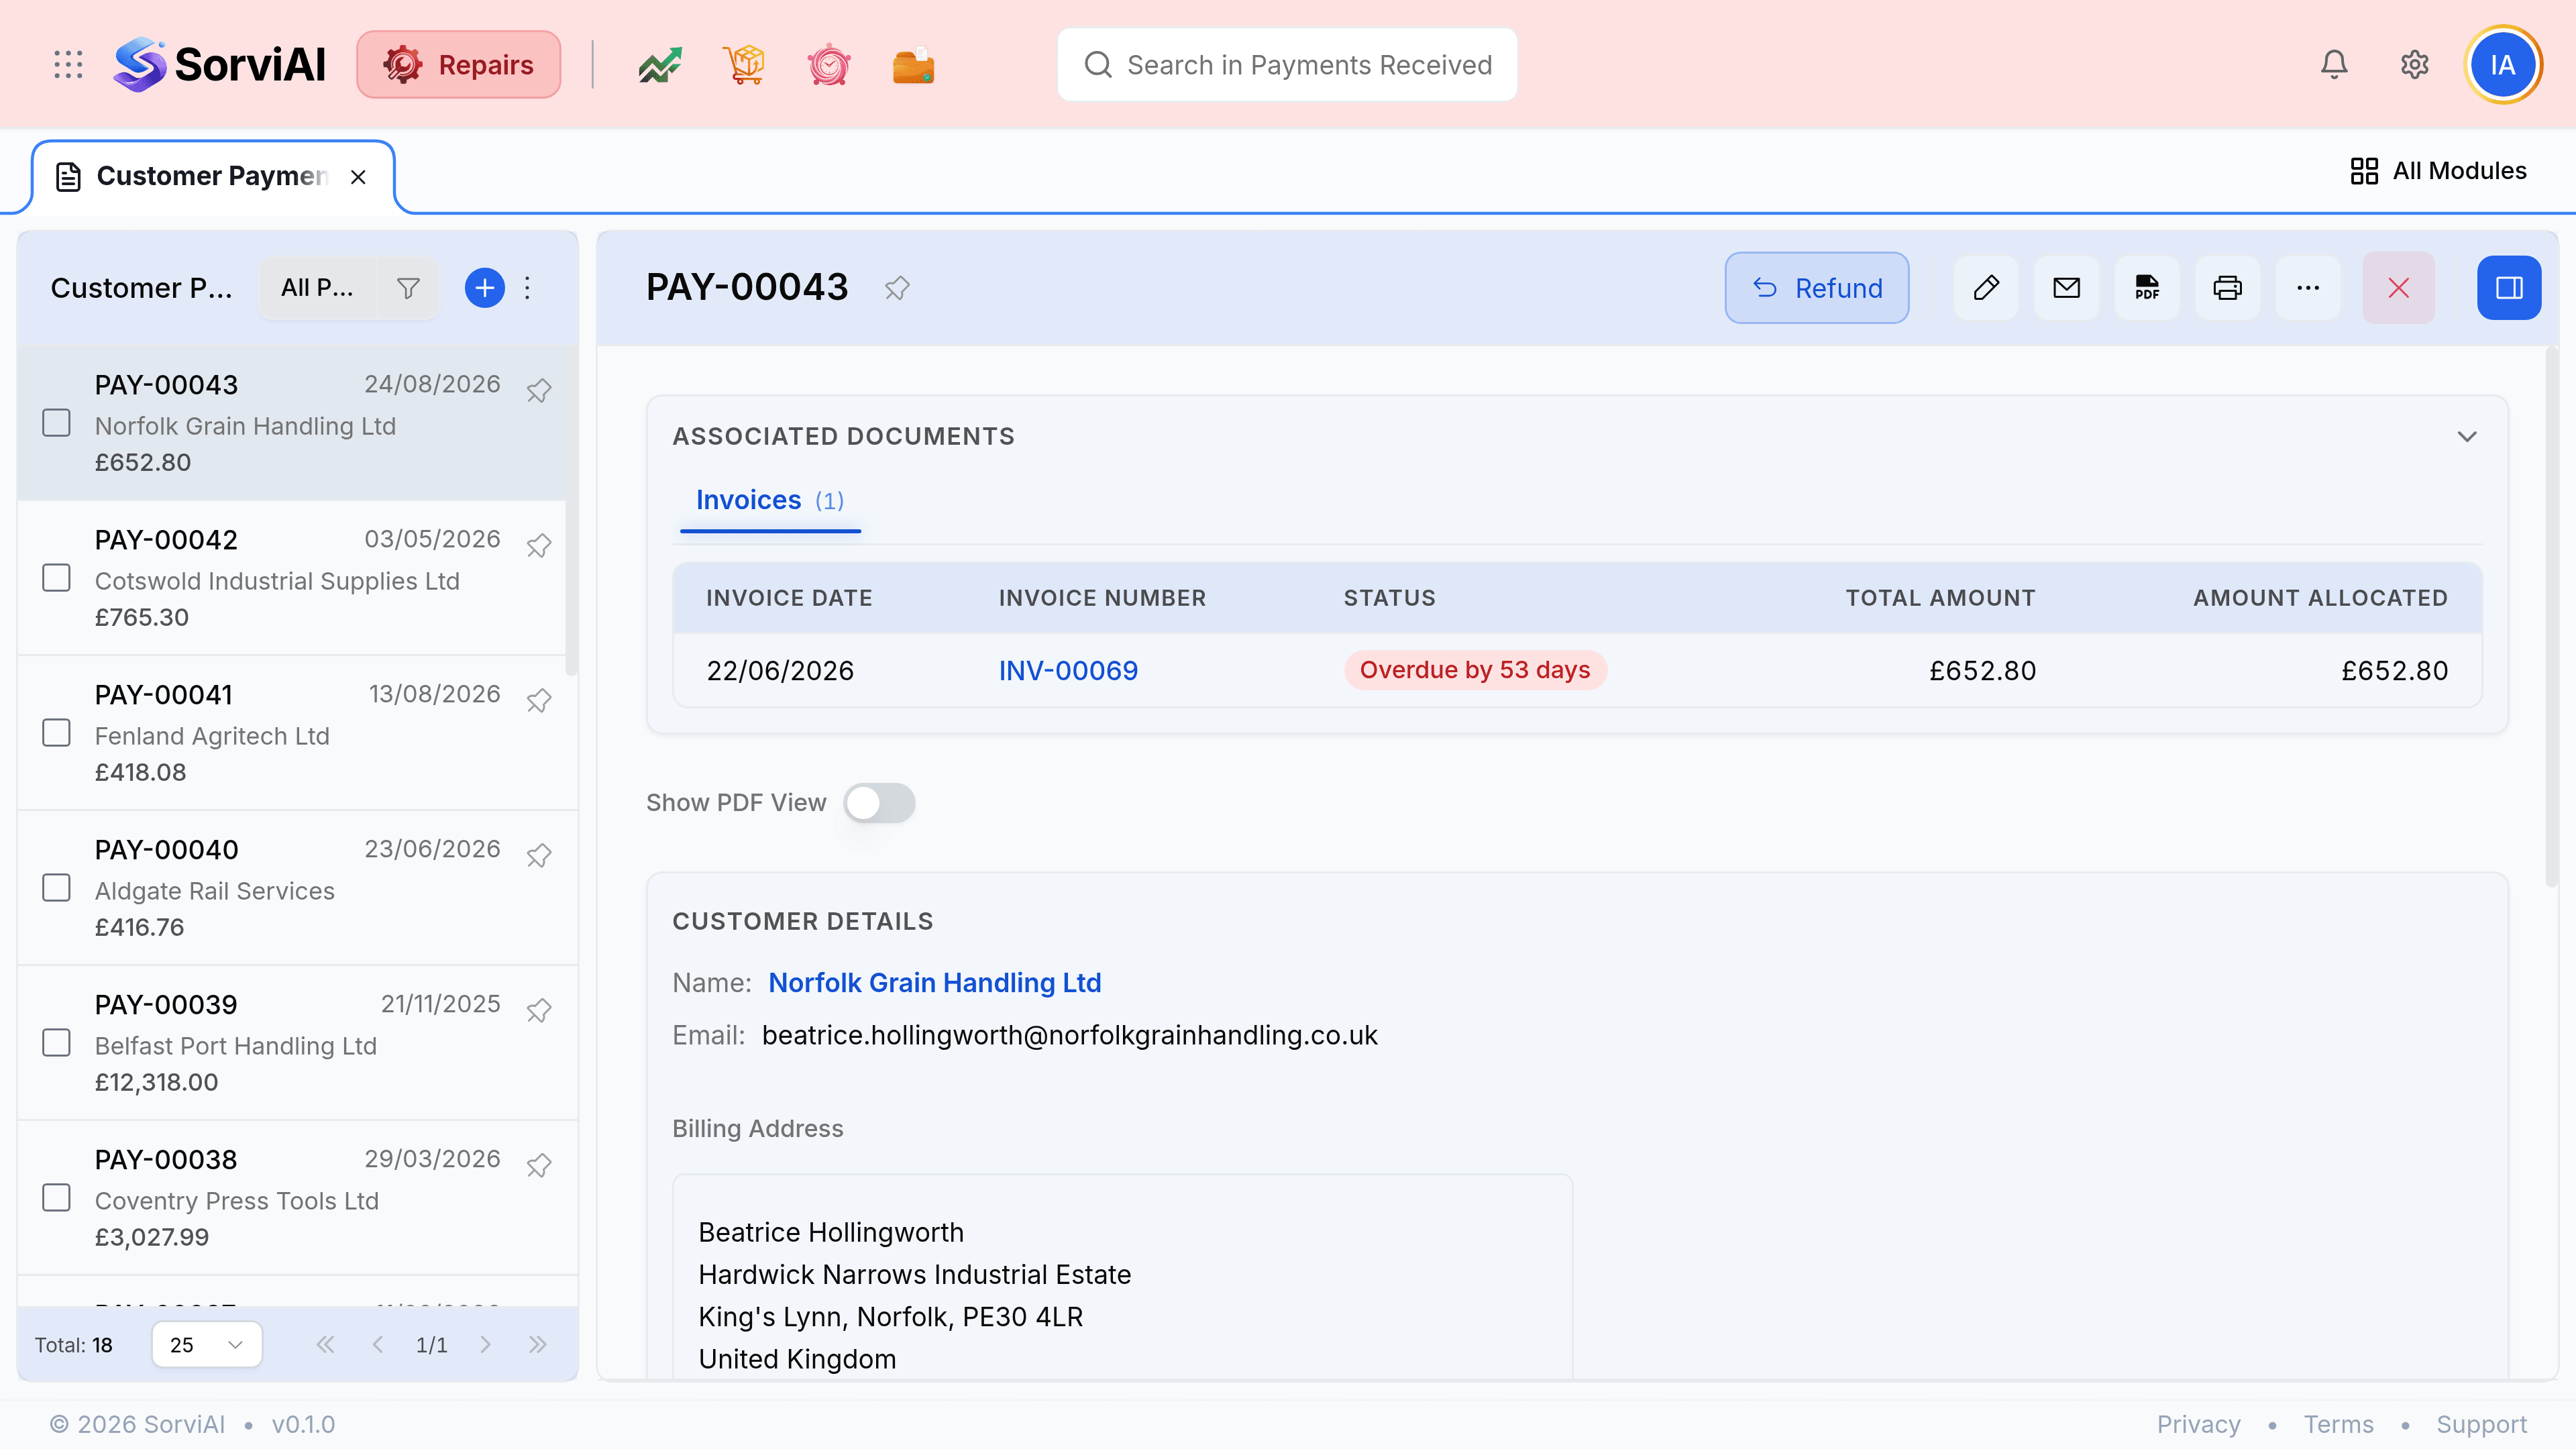Open more actions ellipsis menu
This screenshot has width=2576, height=1449.
click(2308, 288)
